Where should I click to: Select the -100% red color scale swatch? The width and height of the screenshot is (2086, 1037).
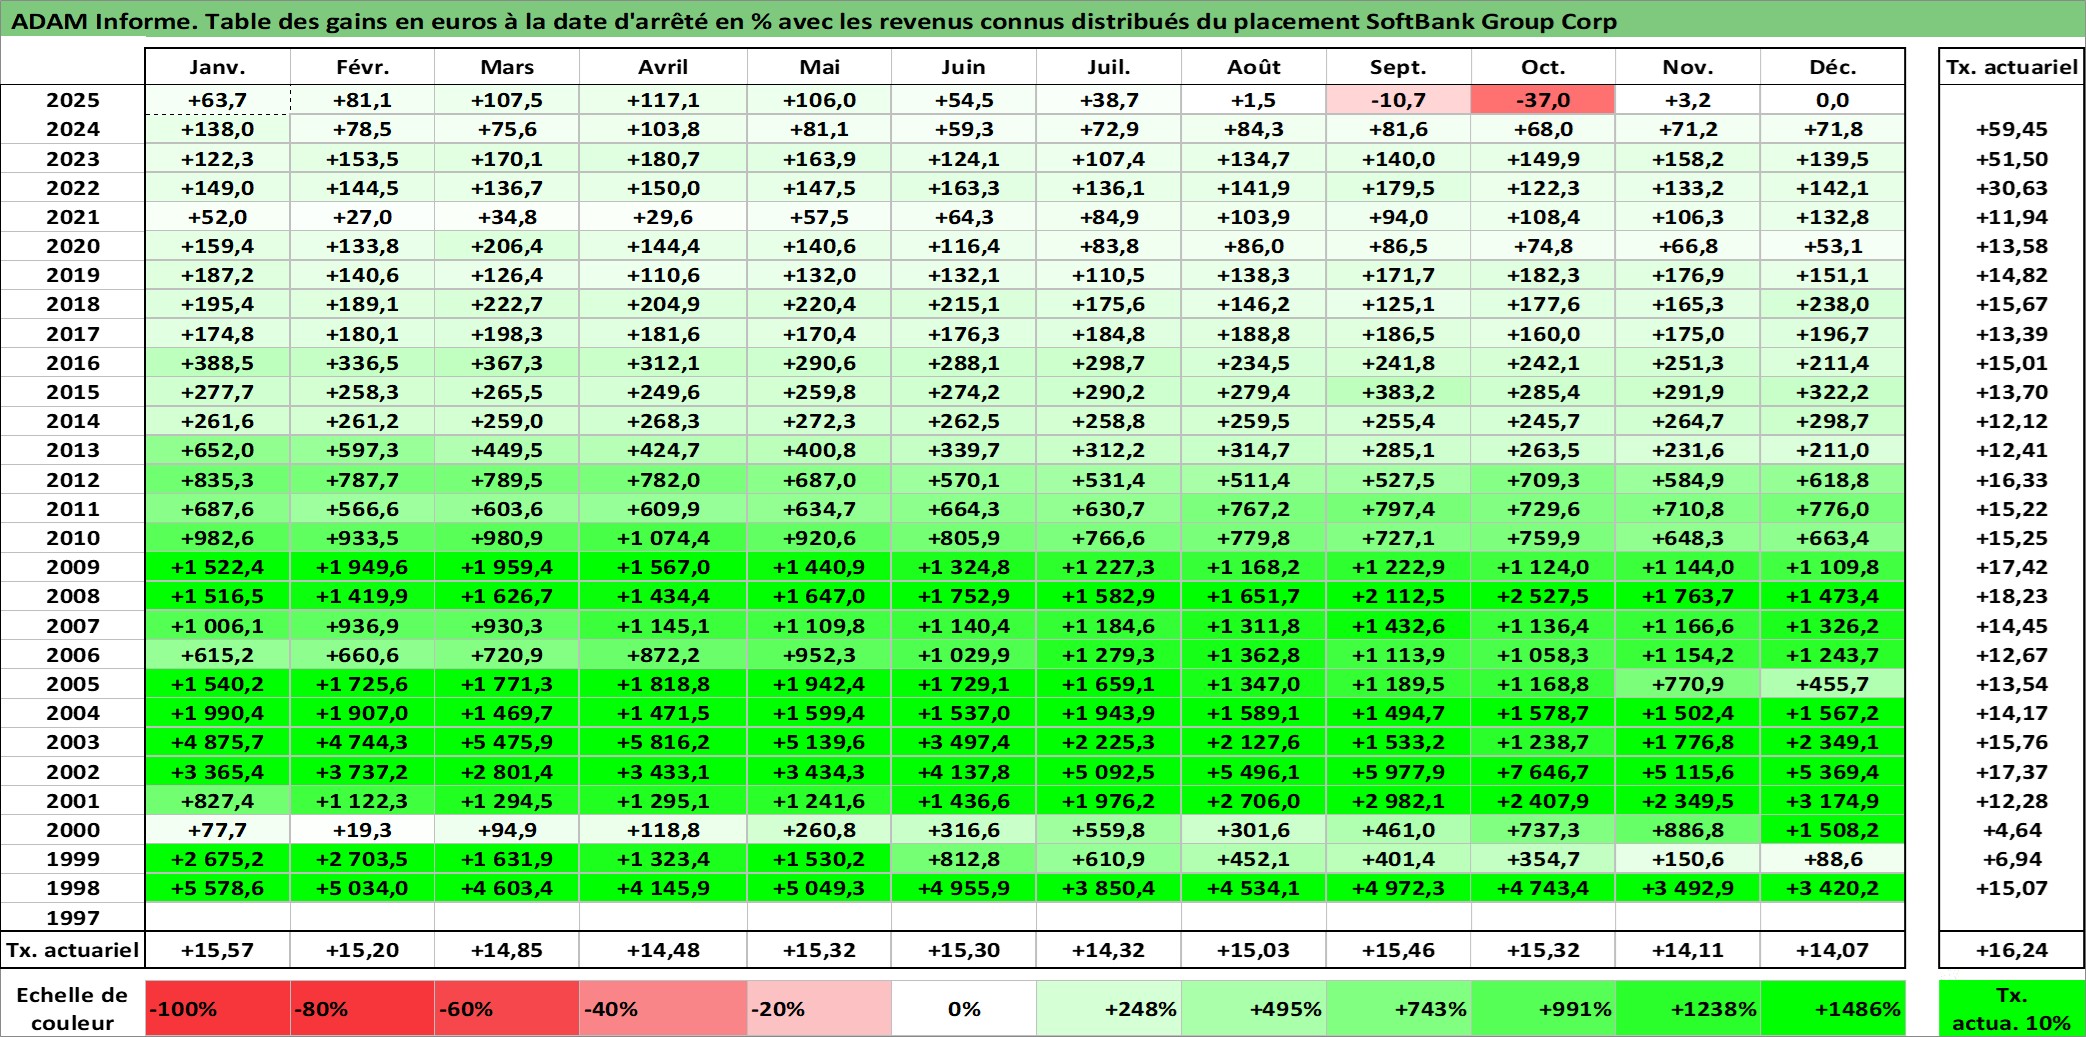pyautogui.click(x=218, y=1008)
